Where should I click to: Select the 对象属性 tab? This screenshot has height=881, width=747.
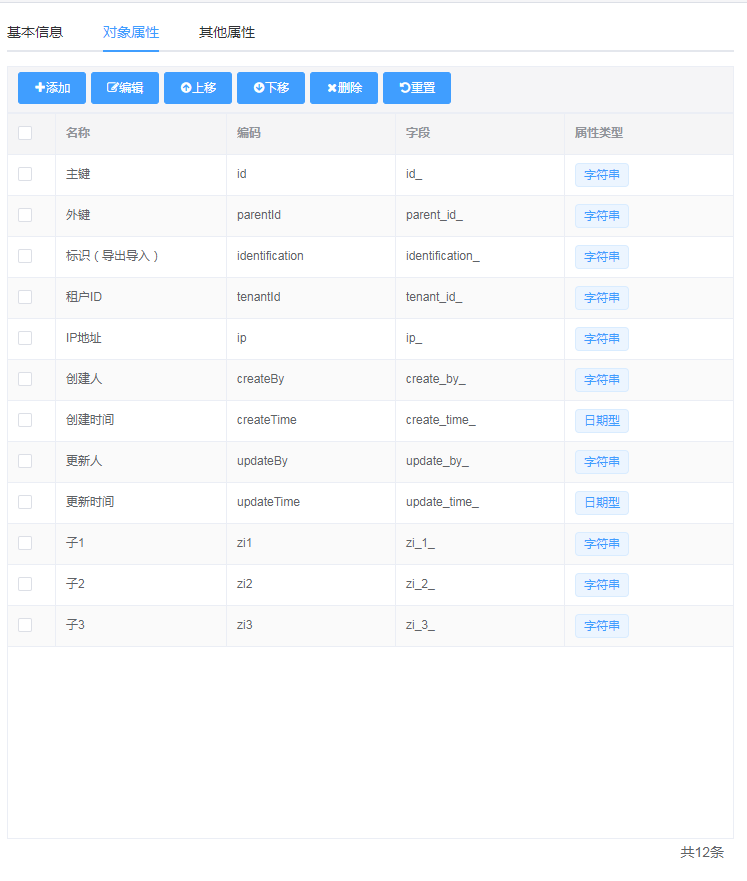131,32
